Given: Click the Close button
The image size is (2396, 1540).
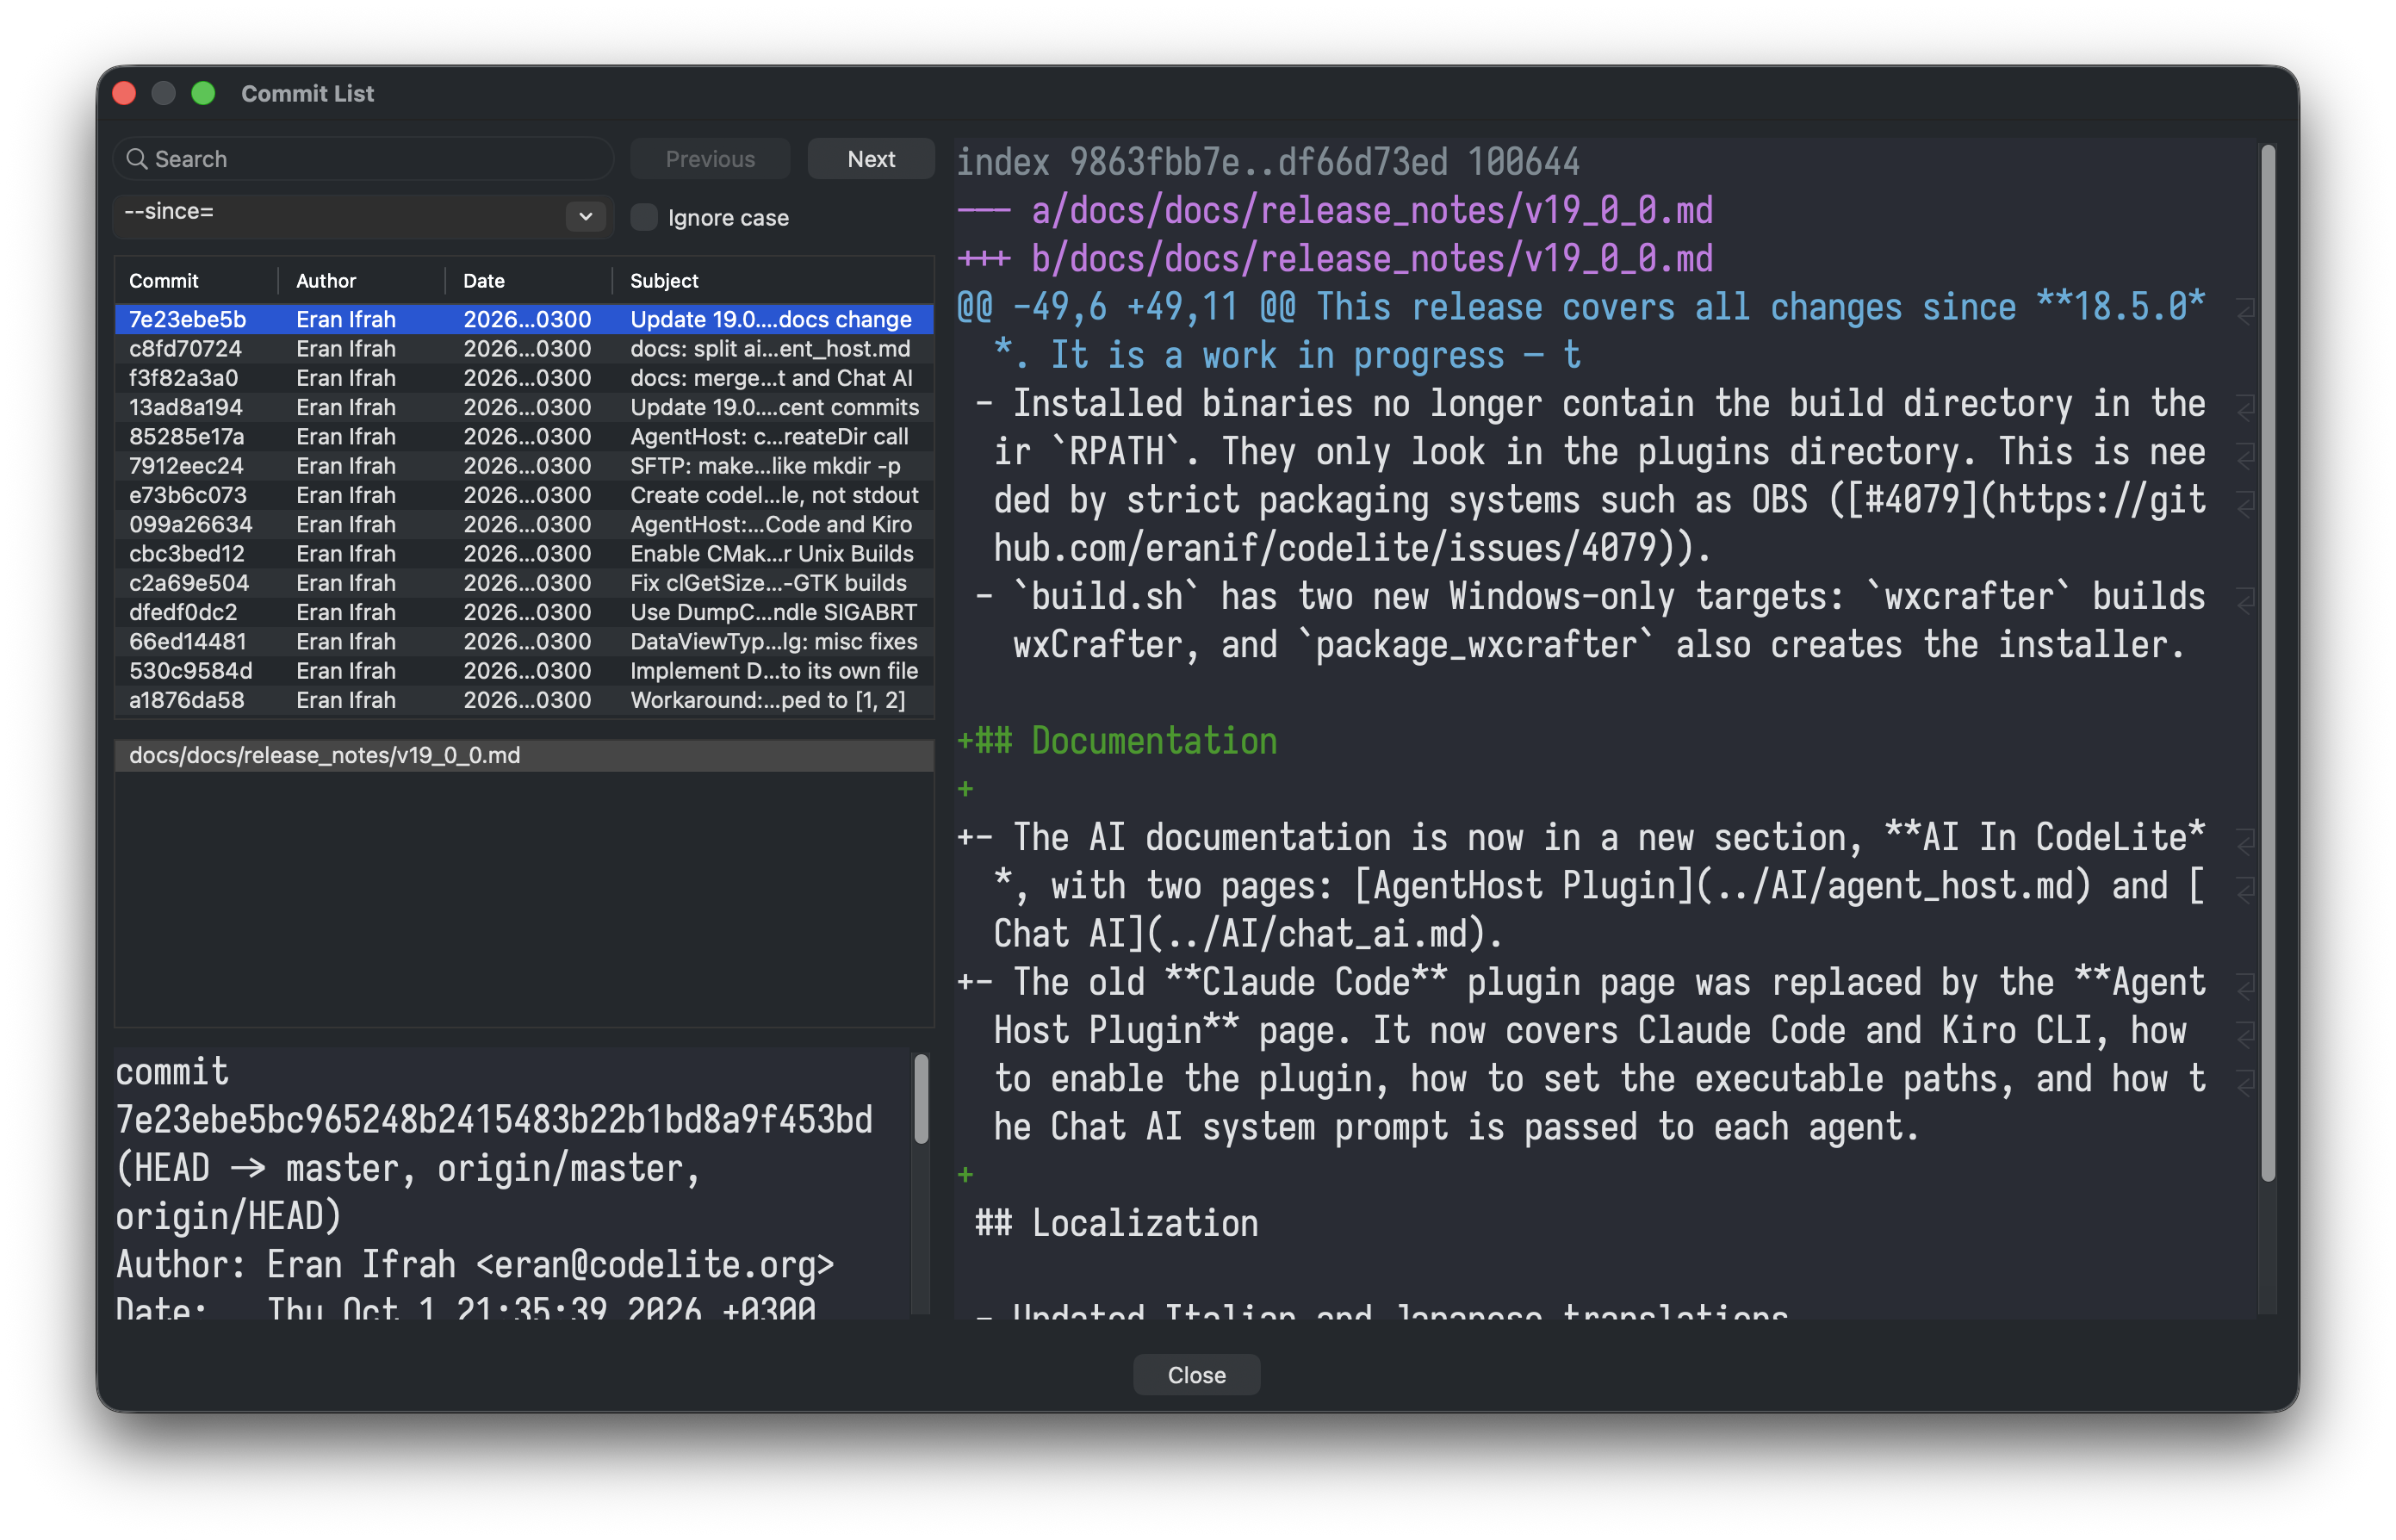Looking at the screenshot, I should (1196, 1375).
